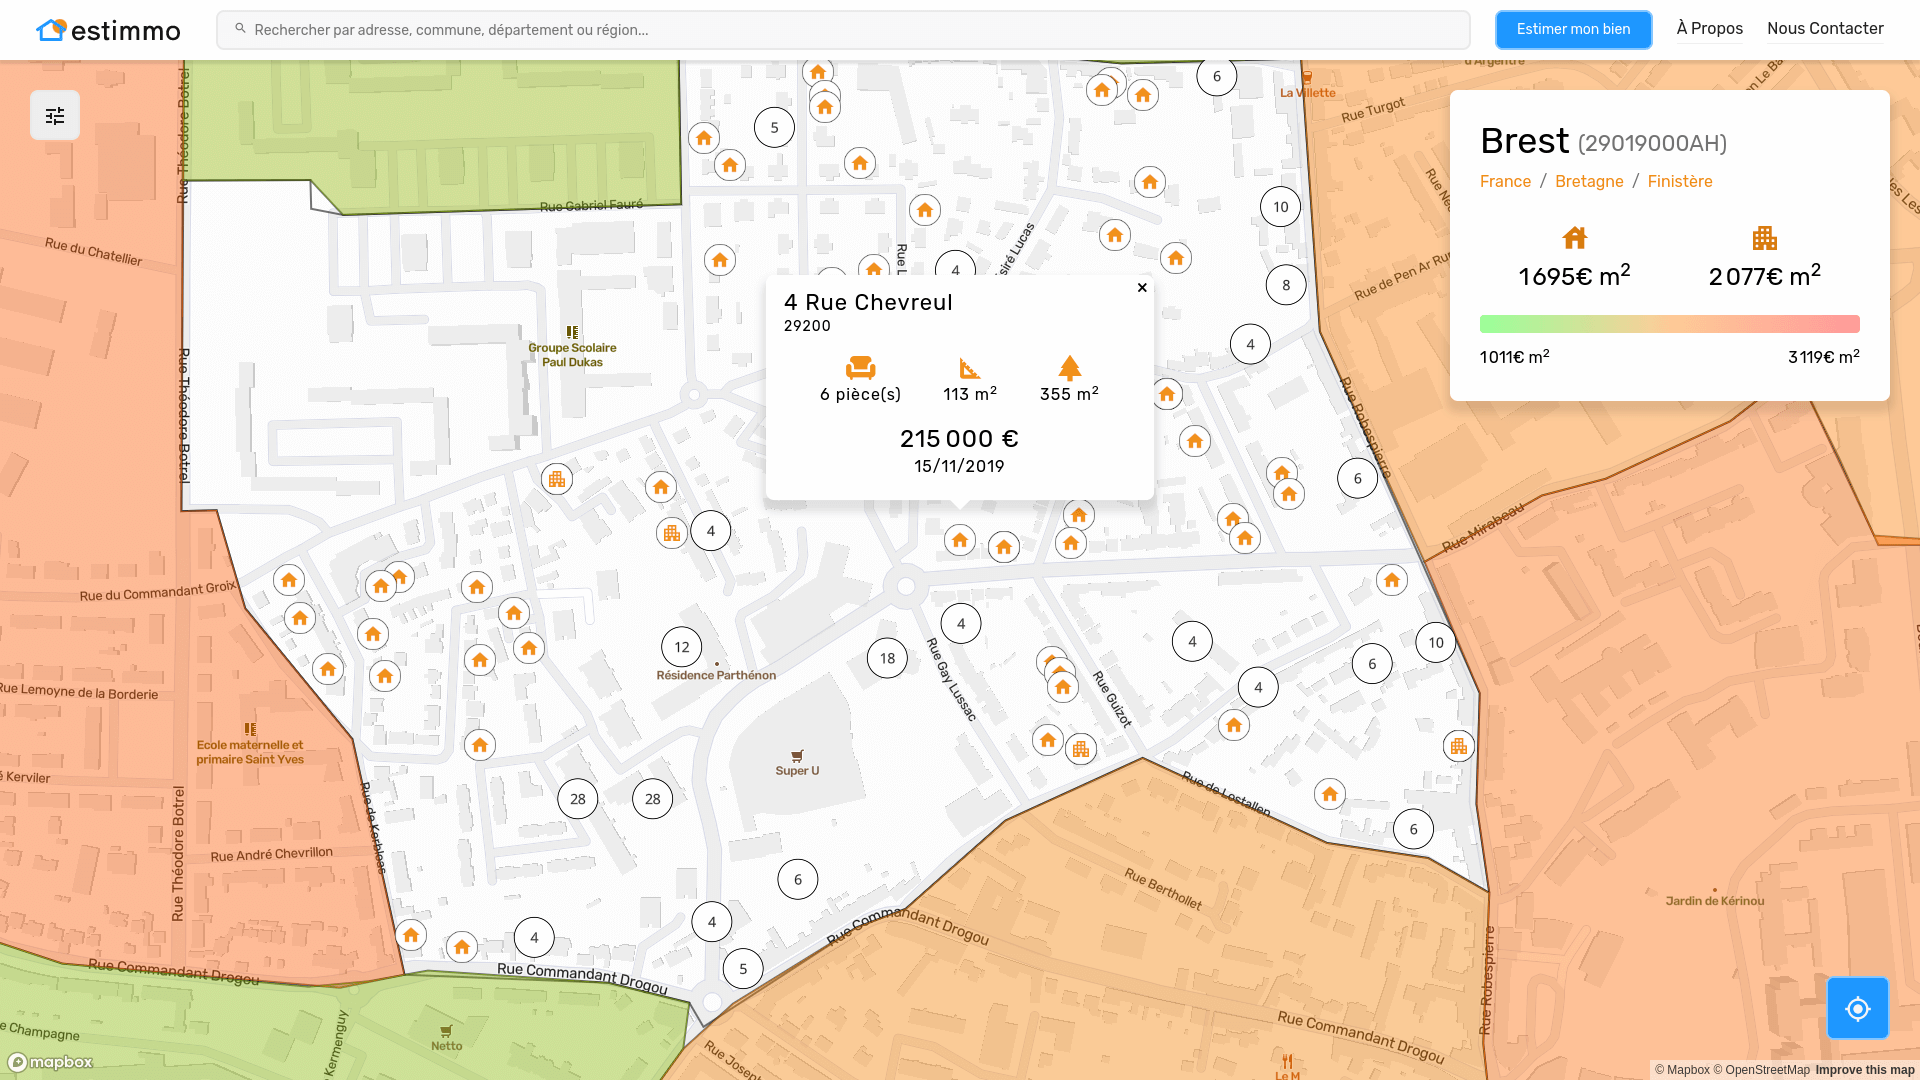Select the apartment building marker near Rue Guizot
The image size is (1920, 1080).
tap(1081, 749)
